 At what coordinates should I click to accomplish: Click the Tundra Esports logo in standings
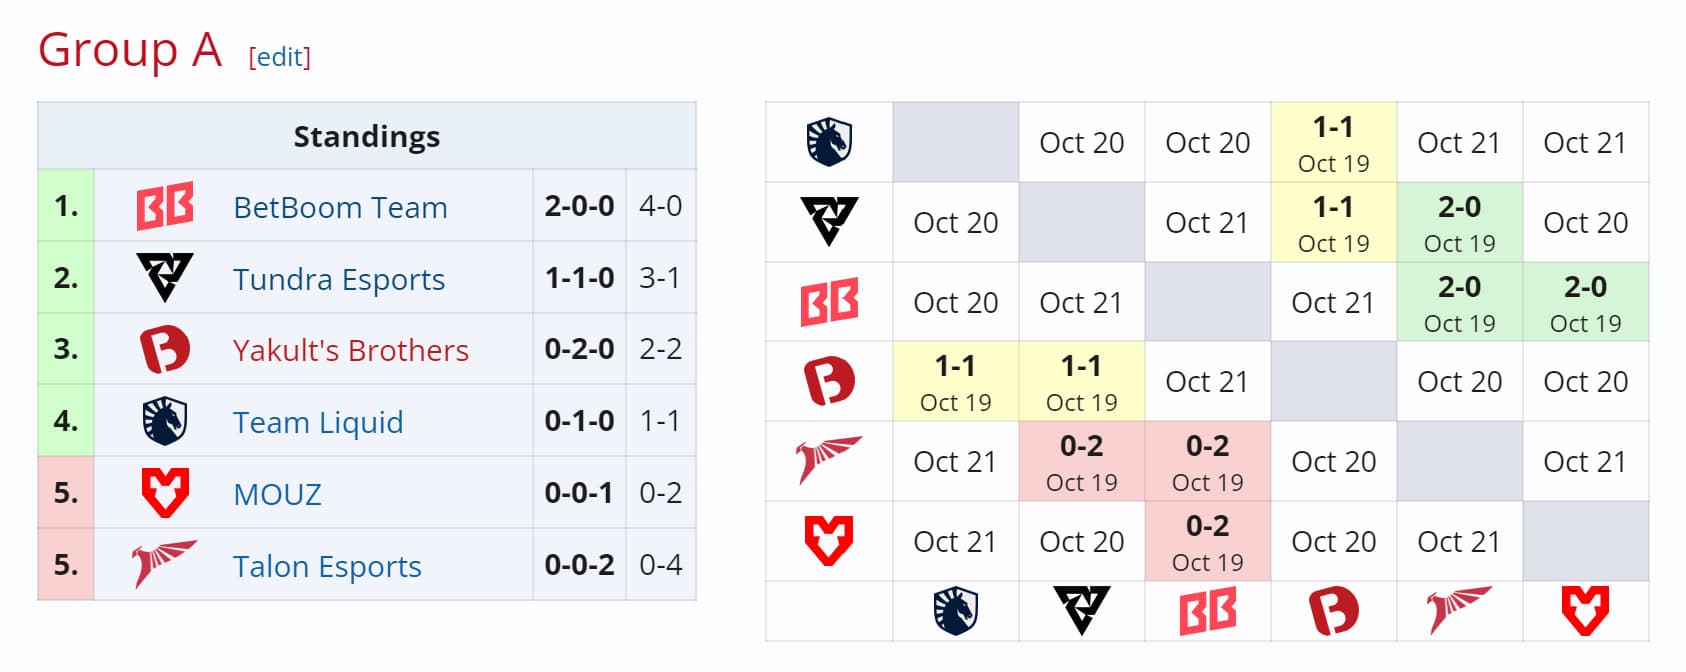(165, 277)
